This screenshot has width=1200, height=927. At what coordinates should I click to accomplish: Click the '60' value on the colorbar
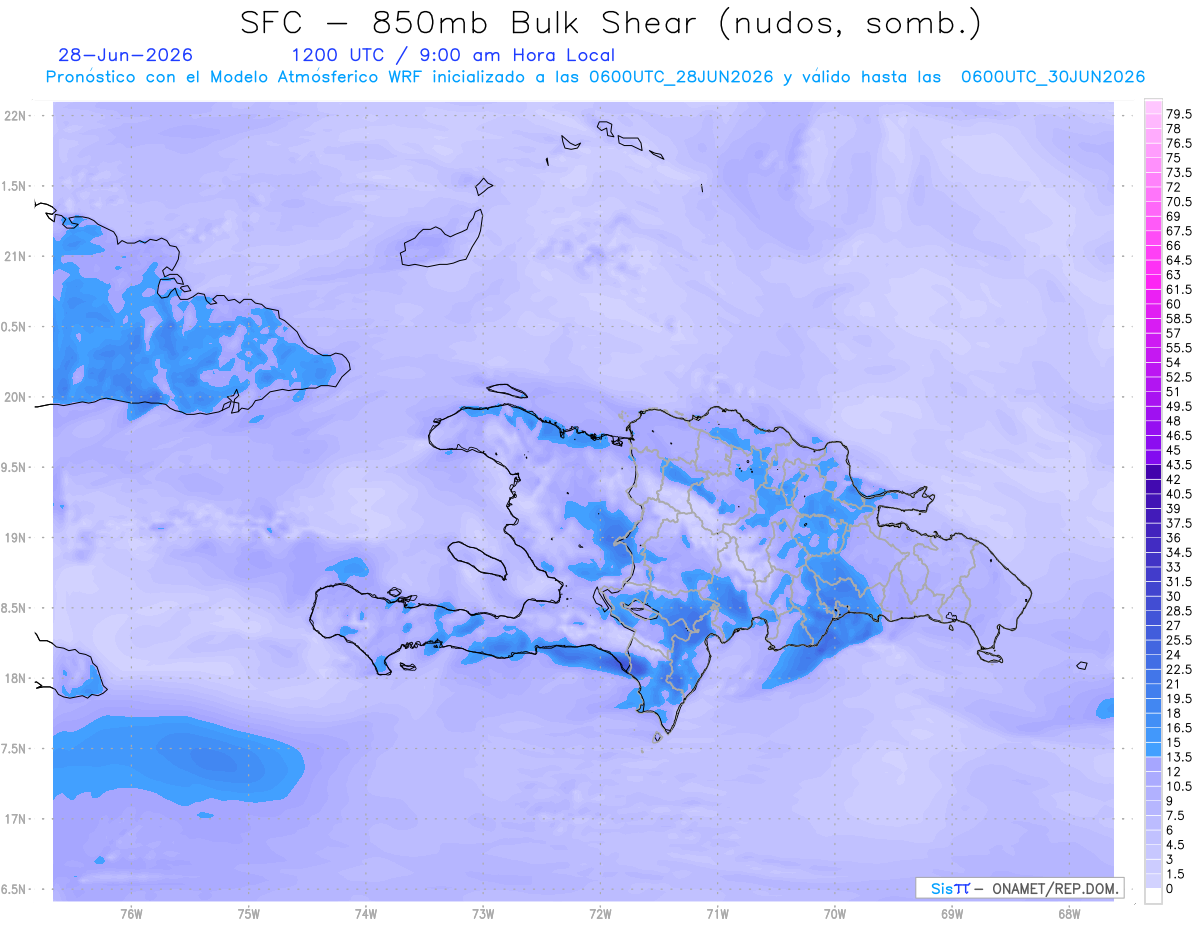pyautogui.click(x=1173, y=303)
